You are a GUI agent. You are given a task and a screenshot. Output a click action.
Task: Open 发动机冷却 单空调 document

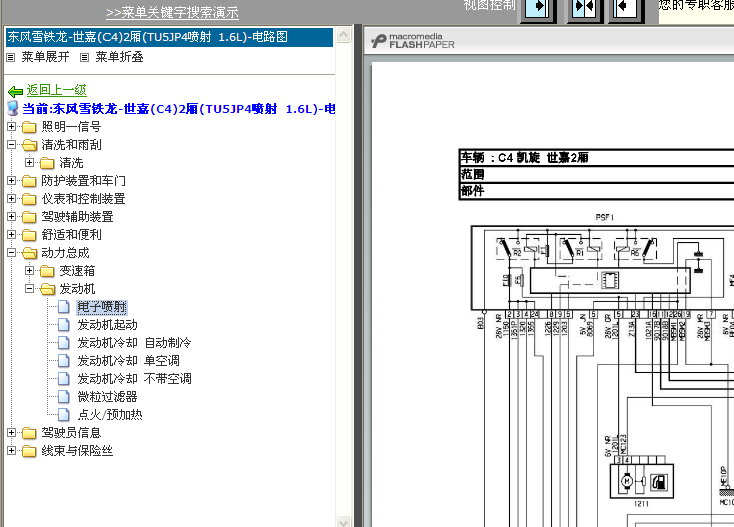click(128, 361)
